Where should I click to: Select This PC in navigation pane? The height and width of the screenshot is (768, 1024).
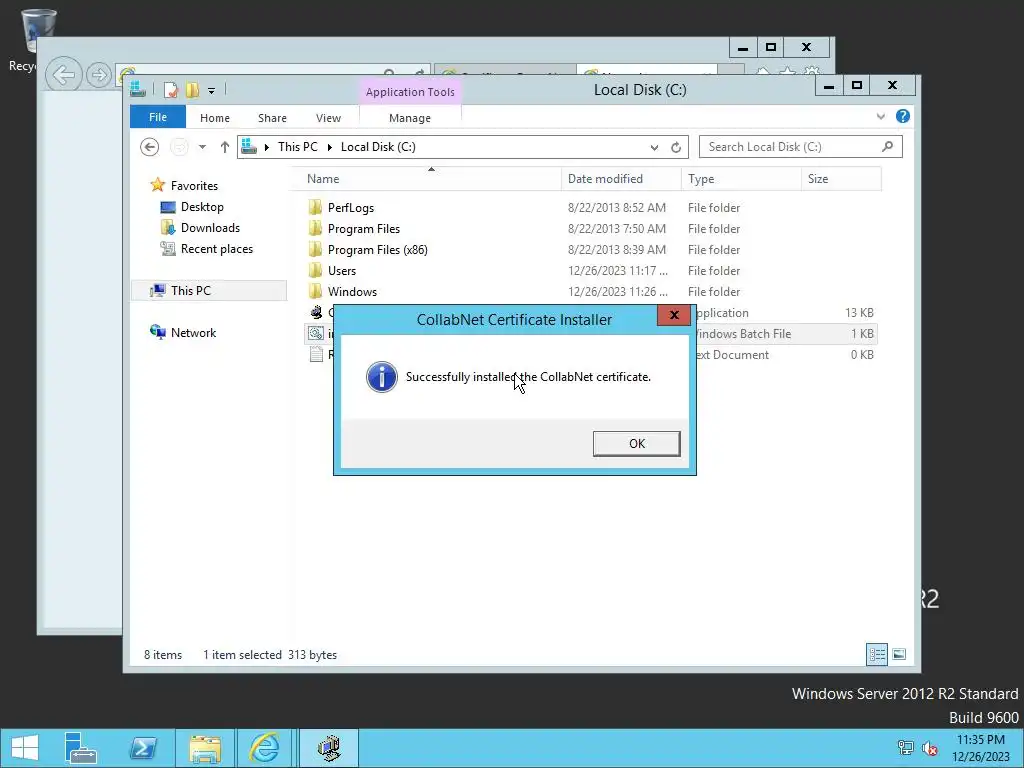191,291
